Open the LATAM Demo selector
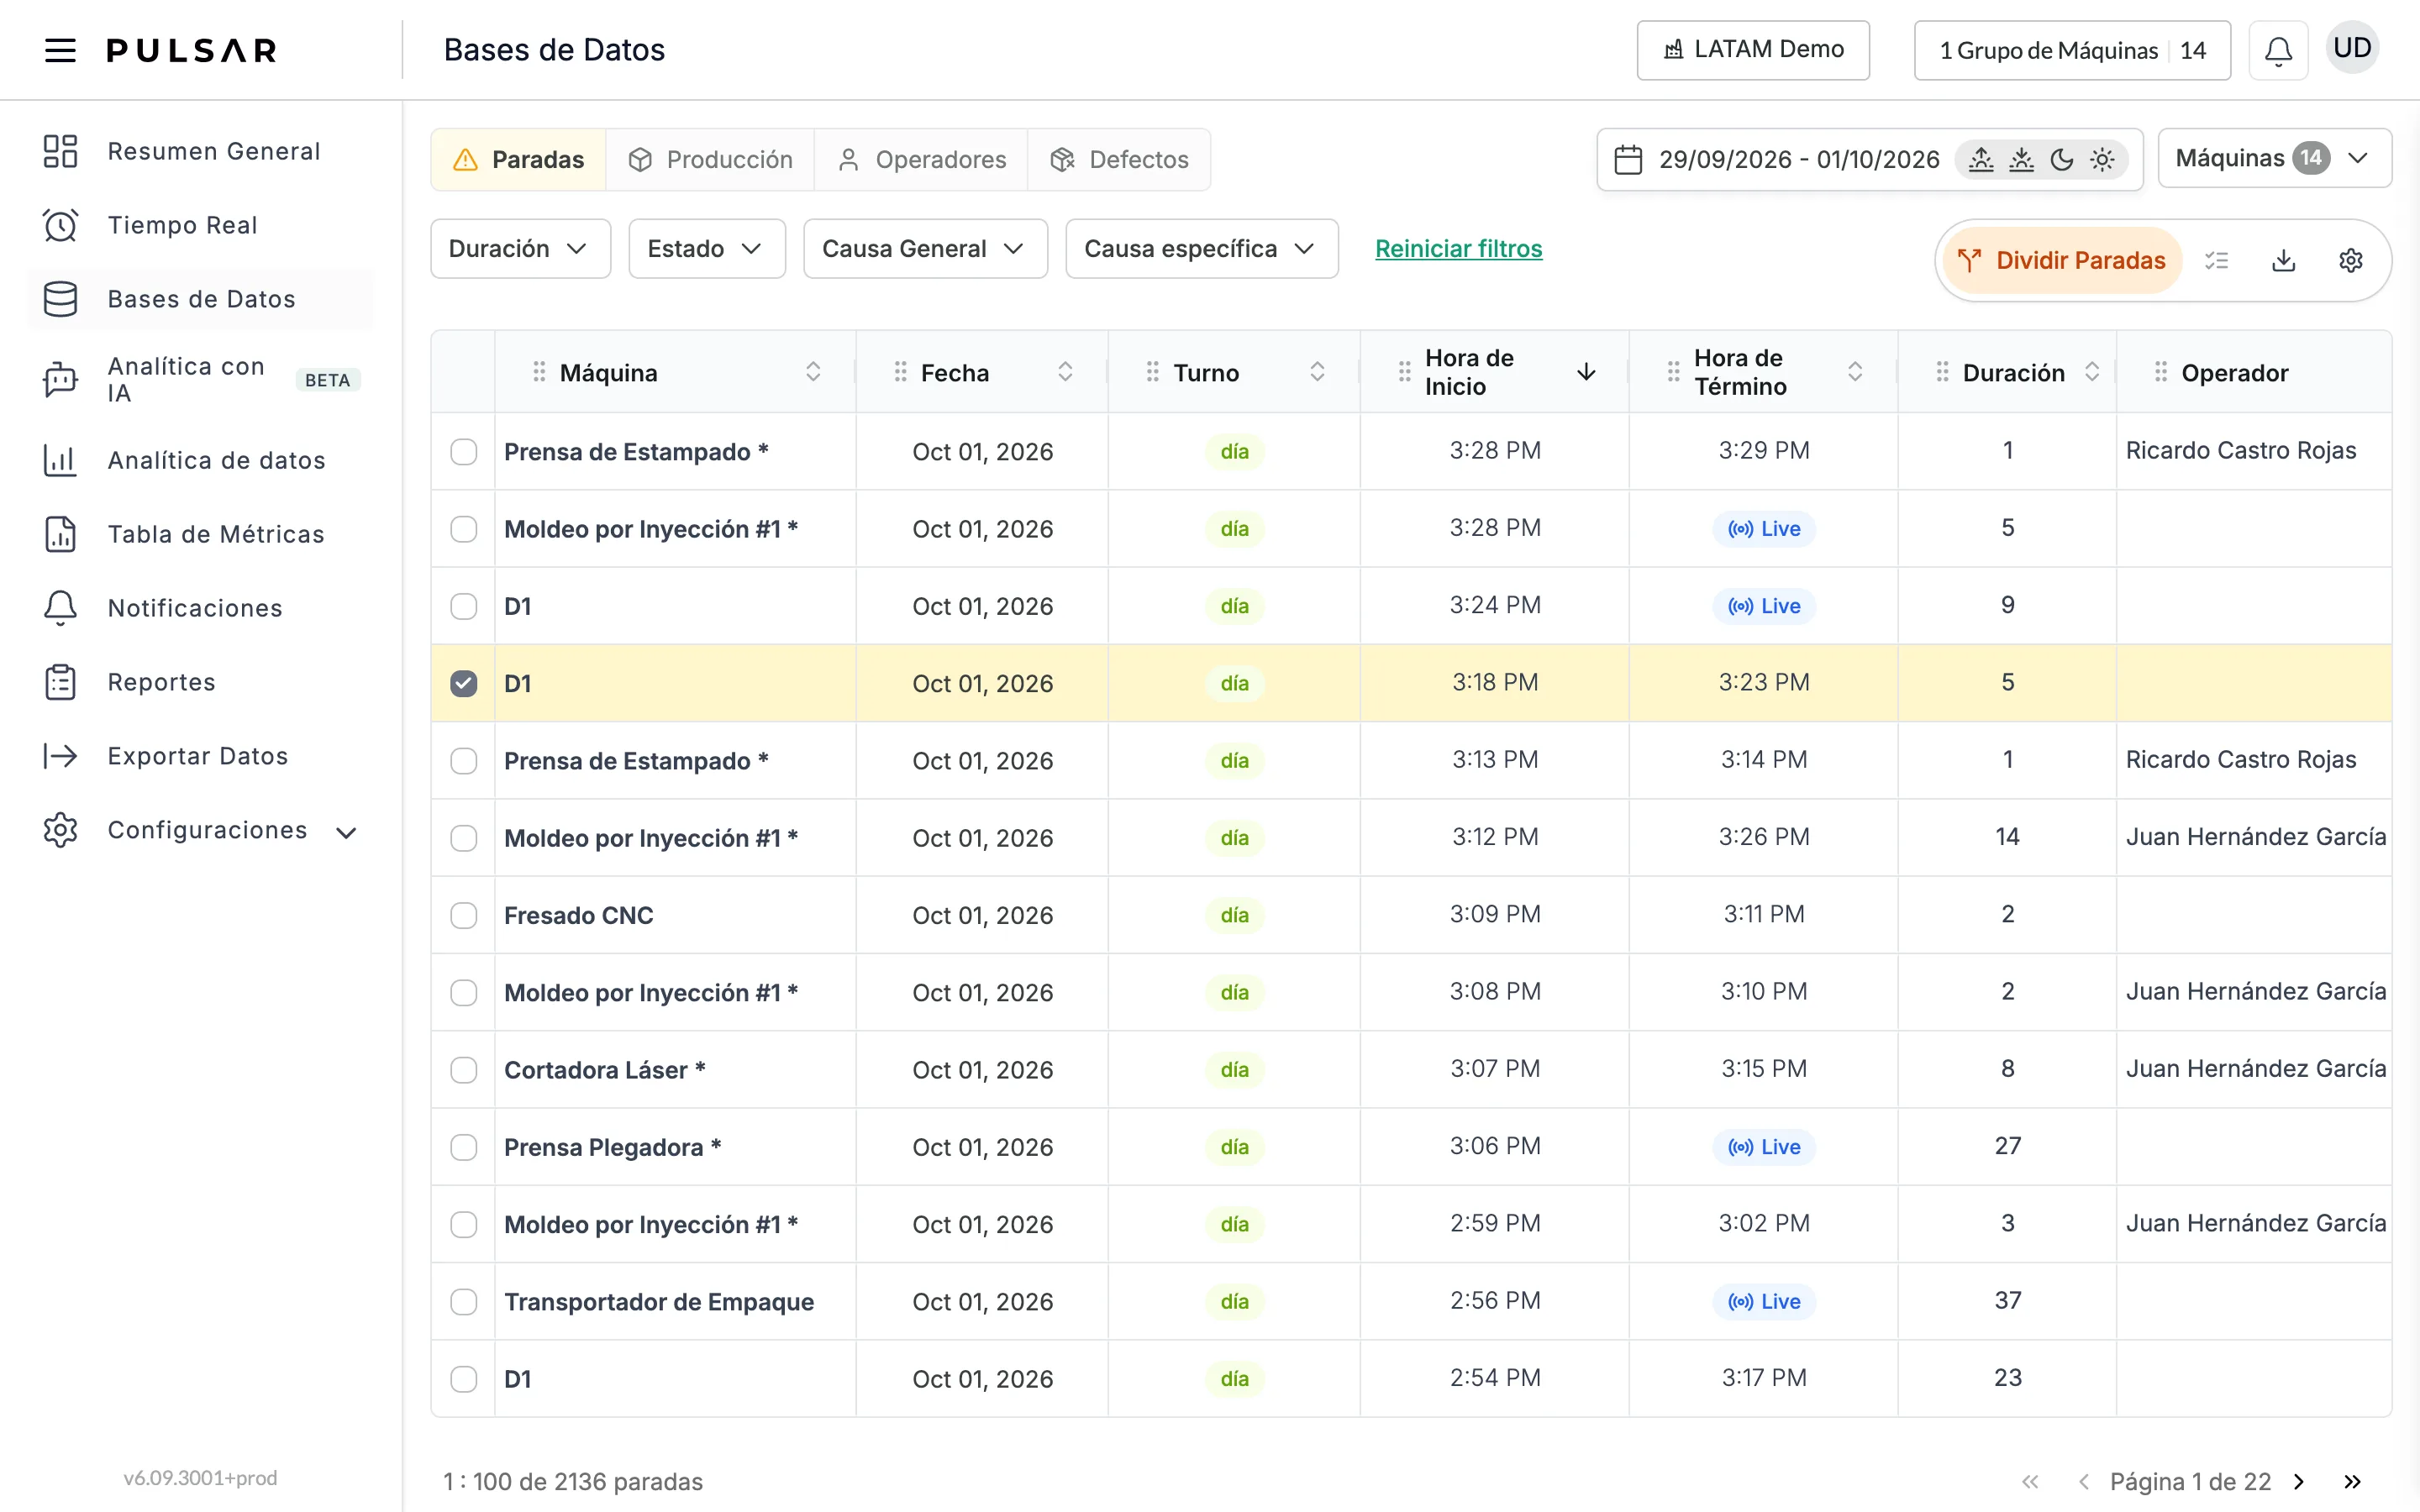Viewport: 2420px width, 1512px height. [1753, 50]
